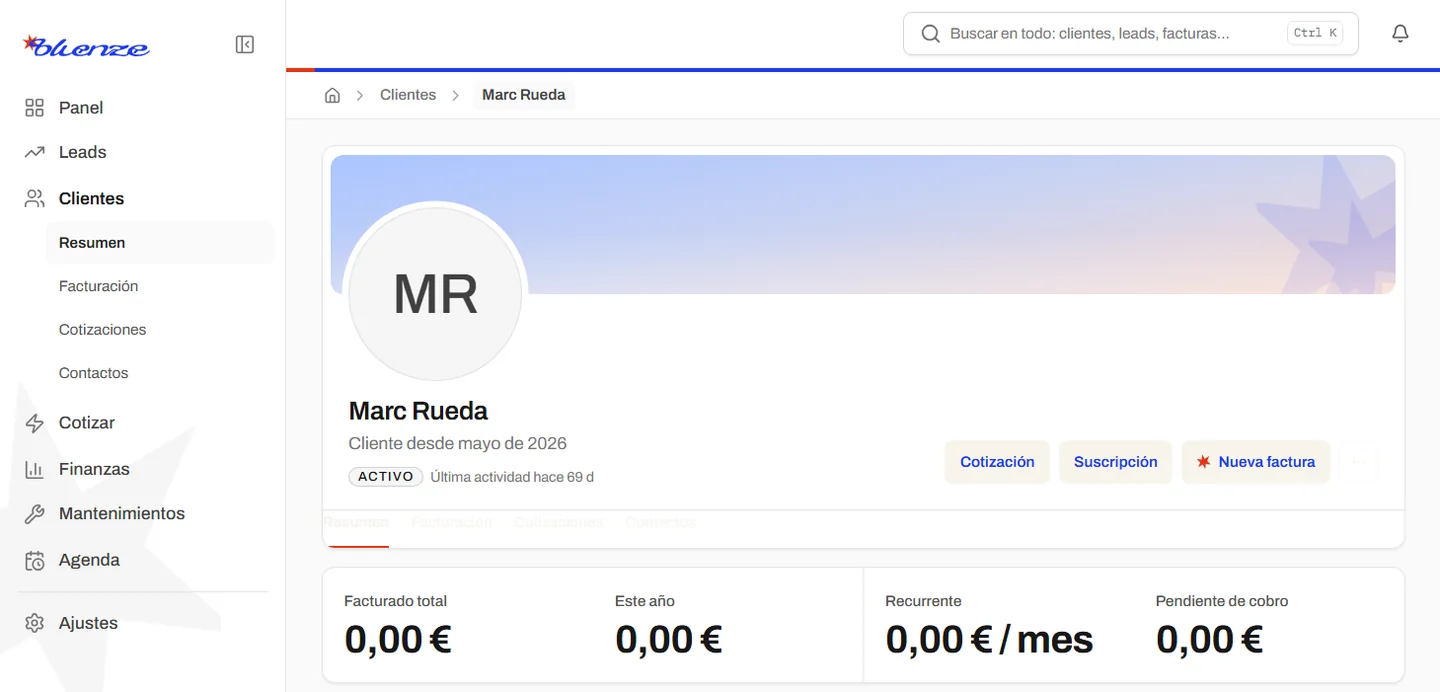Click the Ajustes gear icon
Image resolution: width=1440 pixels, height=692 pixels.
(x=34, y=623)
